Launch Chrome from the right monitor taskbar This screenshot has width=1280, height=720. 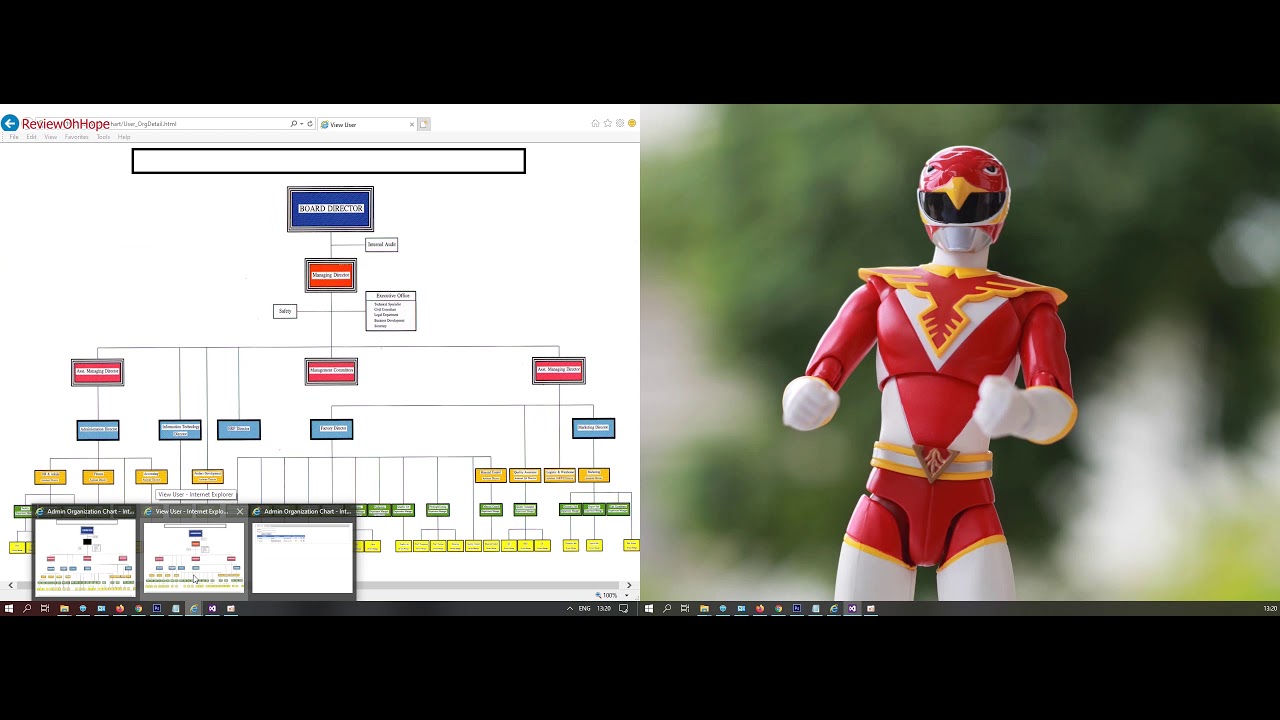coord(778,608)
